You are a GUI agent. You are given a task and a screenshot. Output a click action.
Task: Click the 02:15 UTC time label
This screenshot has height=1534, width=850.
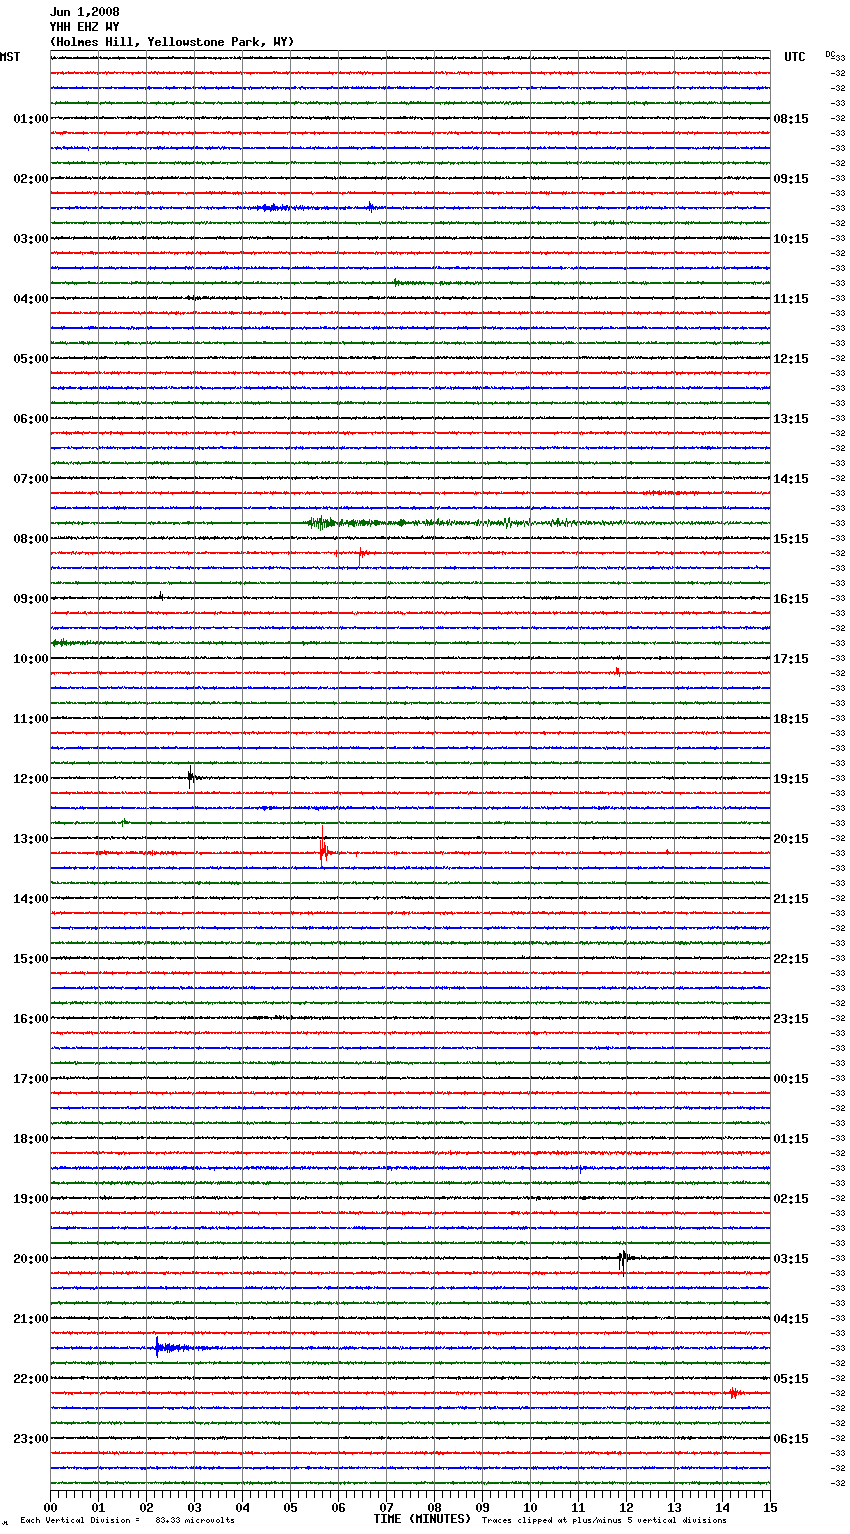click(791, 1199)
